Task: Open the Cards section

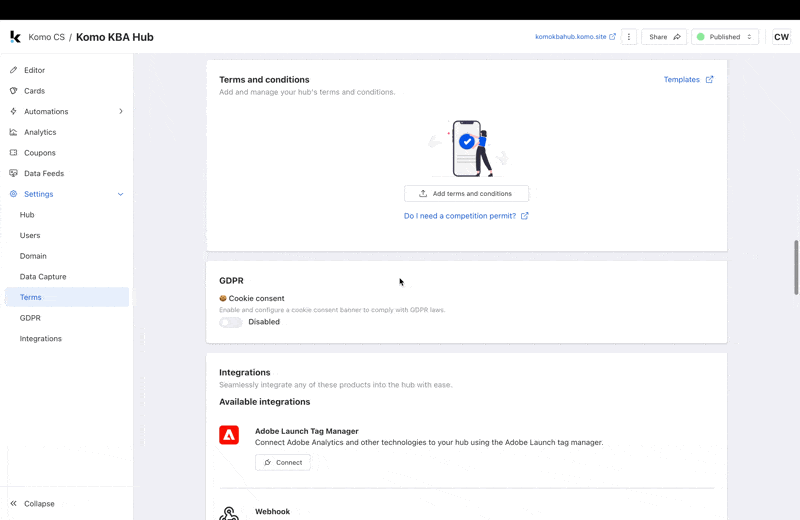Action: (x=34, y=91)
